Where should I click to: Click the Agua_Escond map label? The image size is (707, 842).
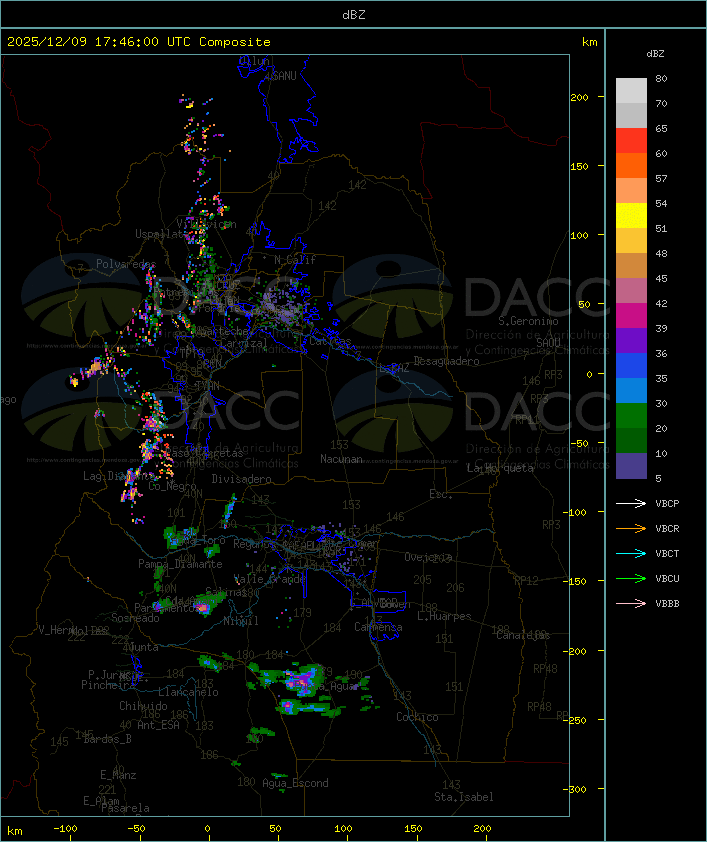(x=295, y=783)
